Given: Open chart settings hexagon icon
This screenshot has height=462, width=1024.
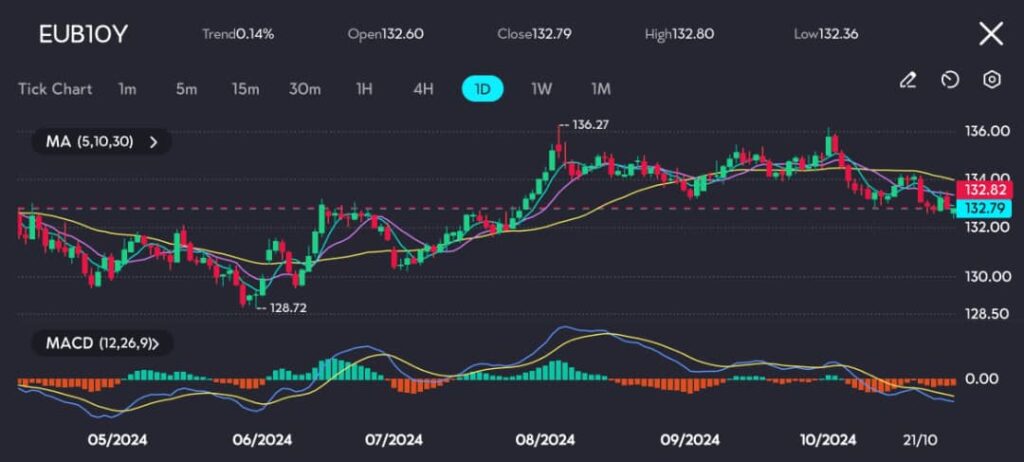Looking at the screenshot, I should (x=991, y=80).
